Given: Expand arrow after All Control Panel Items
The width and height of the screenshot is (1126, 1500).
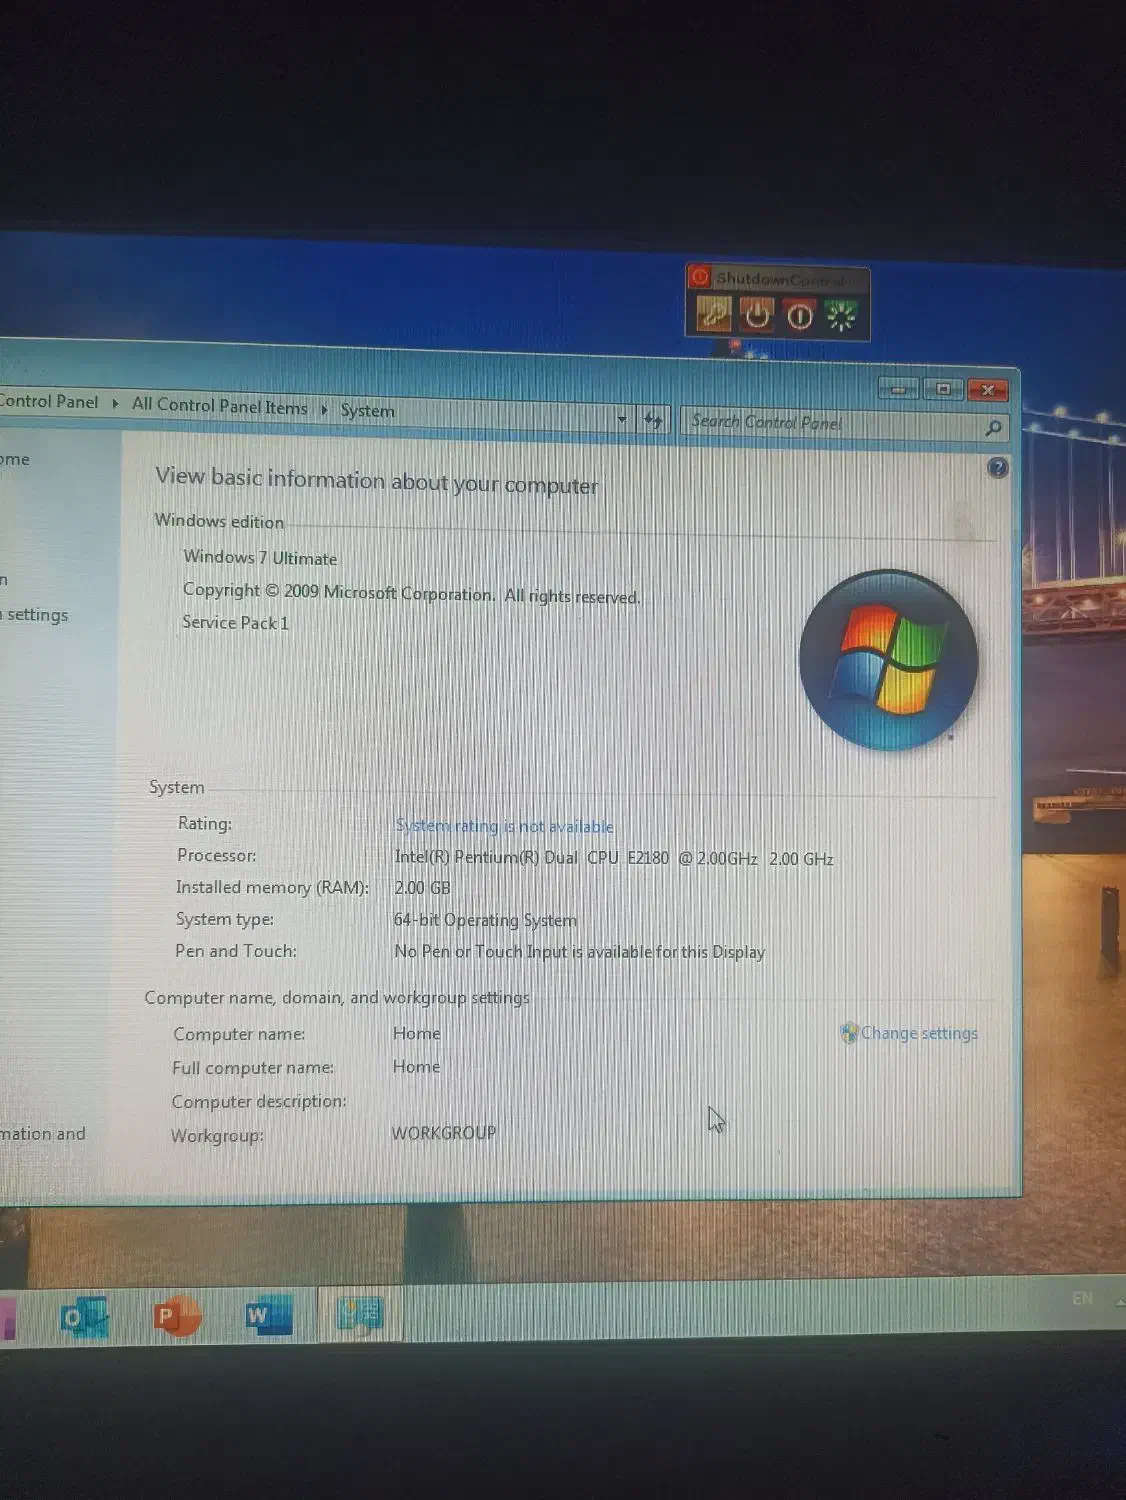Looking at the screenshot, I should 324,409.
